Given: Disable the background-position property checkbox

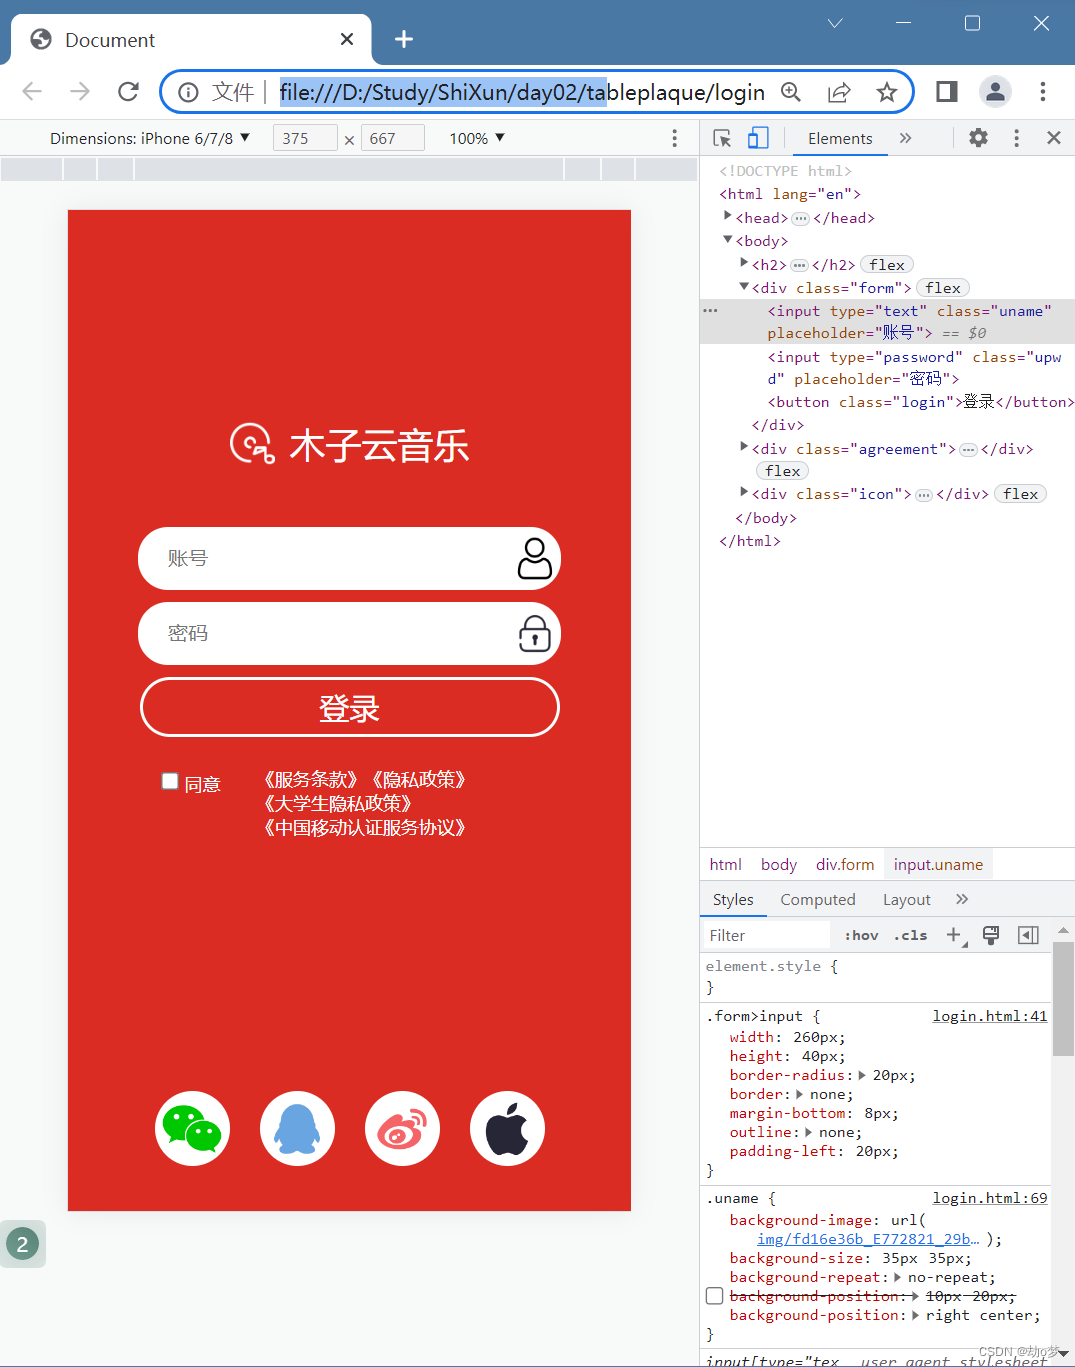Looking at the screenshot, I should coord(714,1295).
